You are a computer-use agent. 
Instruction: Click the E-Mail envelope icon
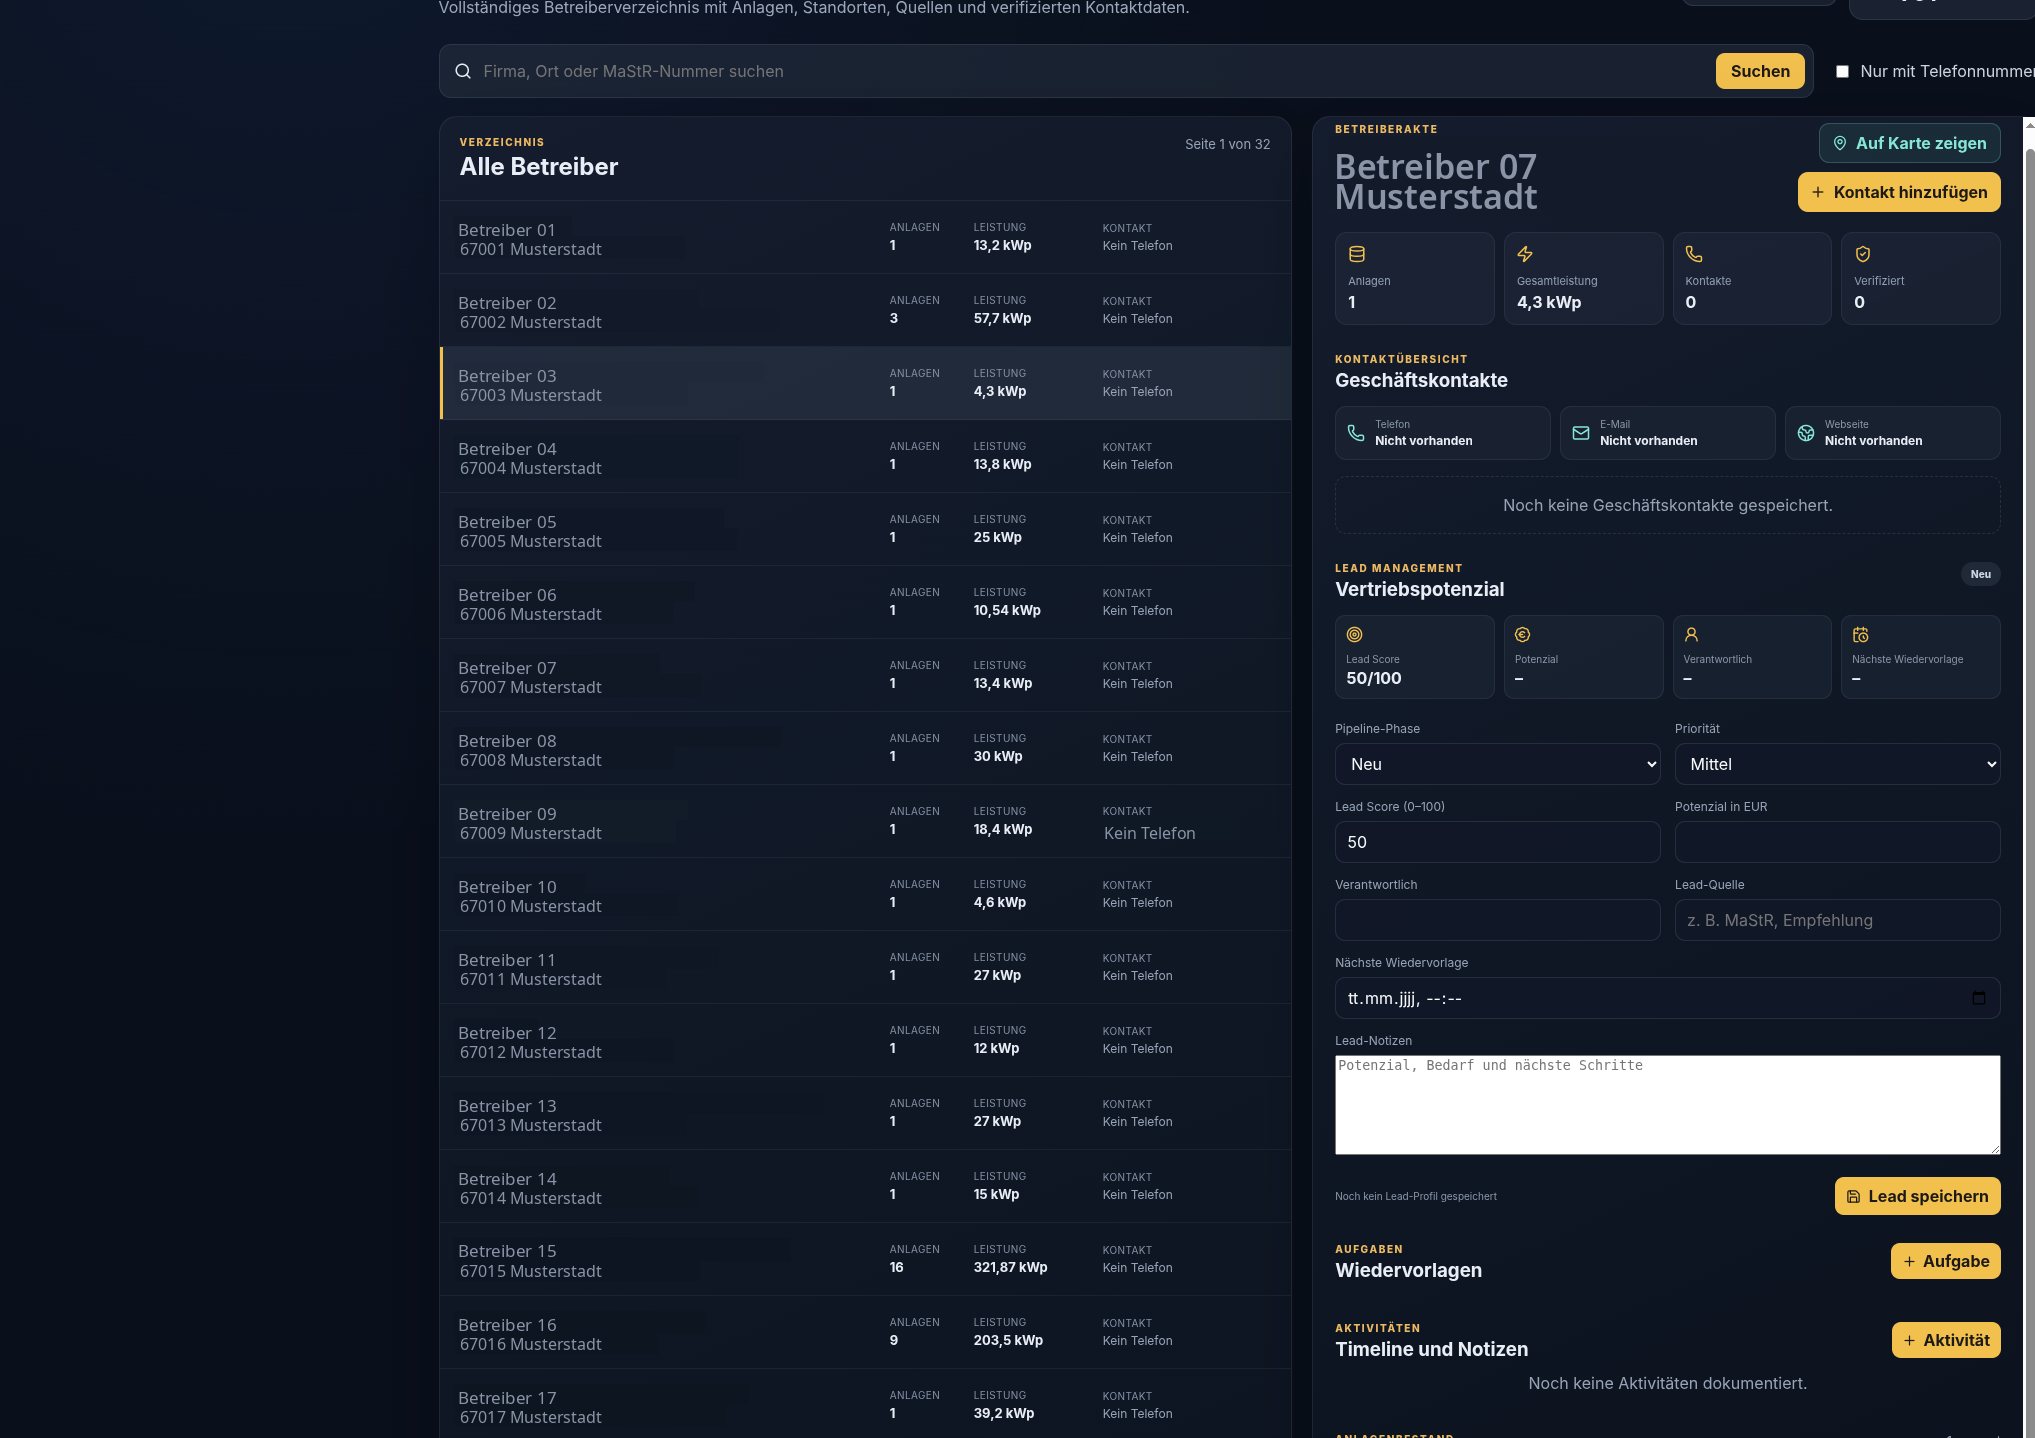point(1581,433)
